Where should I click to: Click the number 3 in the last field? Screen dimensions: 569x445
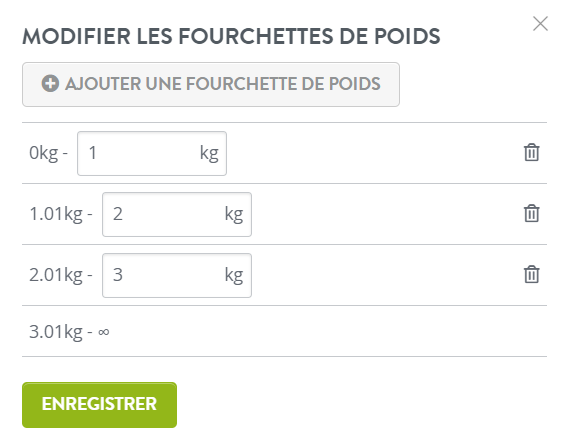pos(118,275)
